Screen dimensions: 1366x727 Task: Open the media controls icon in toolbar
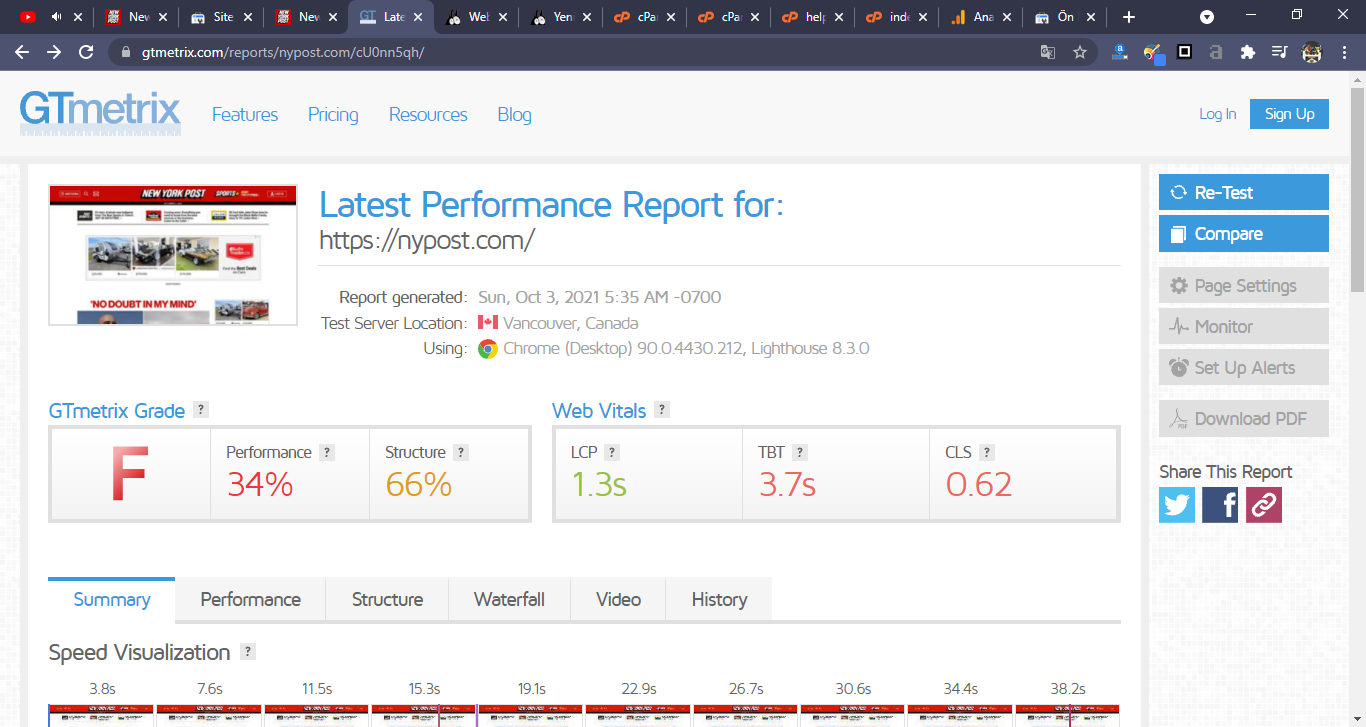click(1279, 52)
